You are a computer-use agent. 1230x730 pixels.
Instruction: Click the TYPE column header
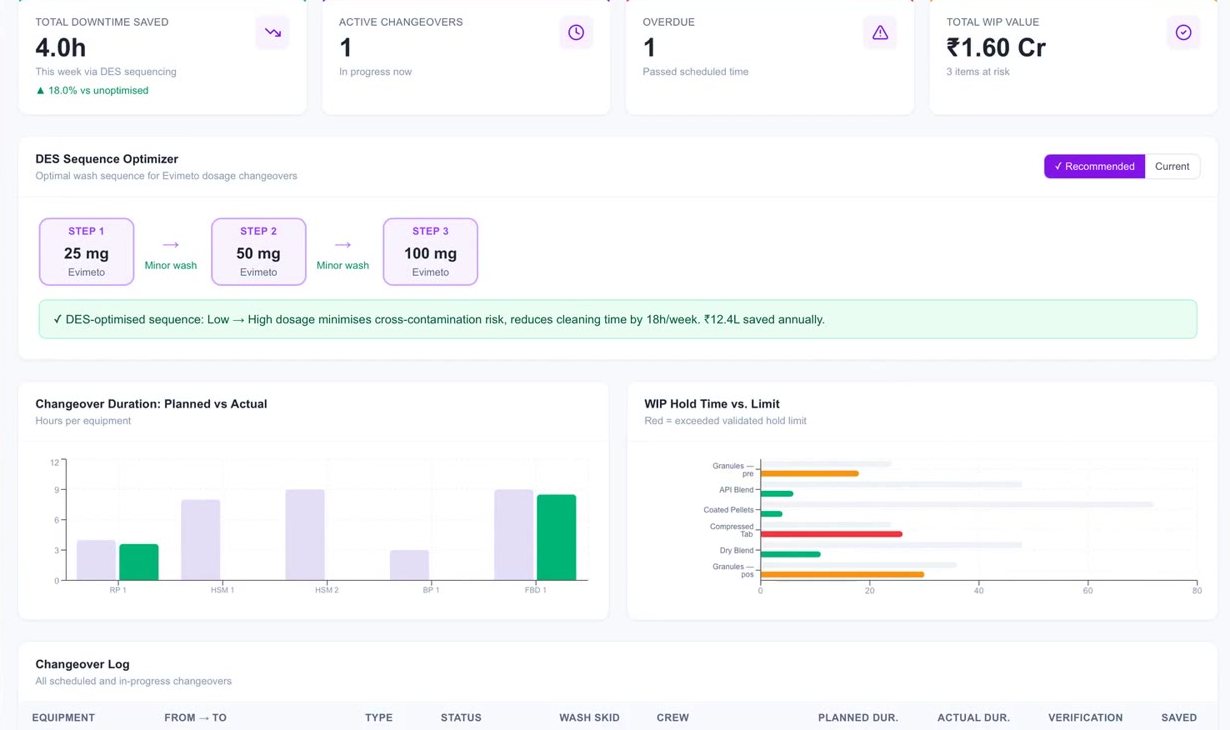(379, 717)
